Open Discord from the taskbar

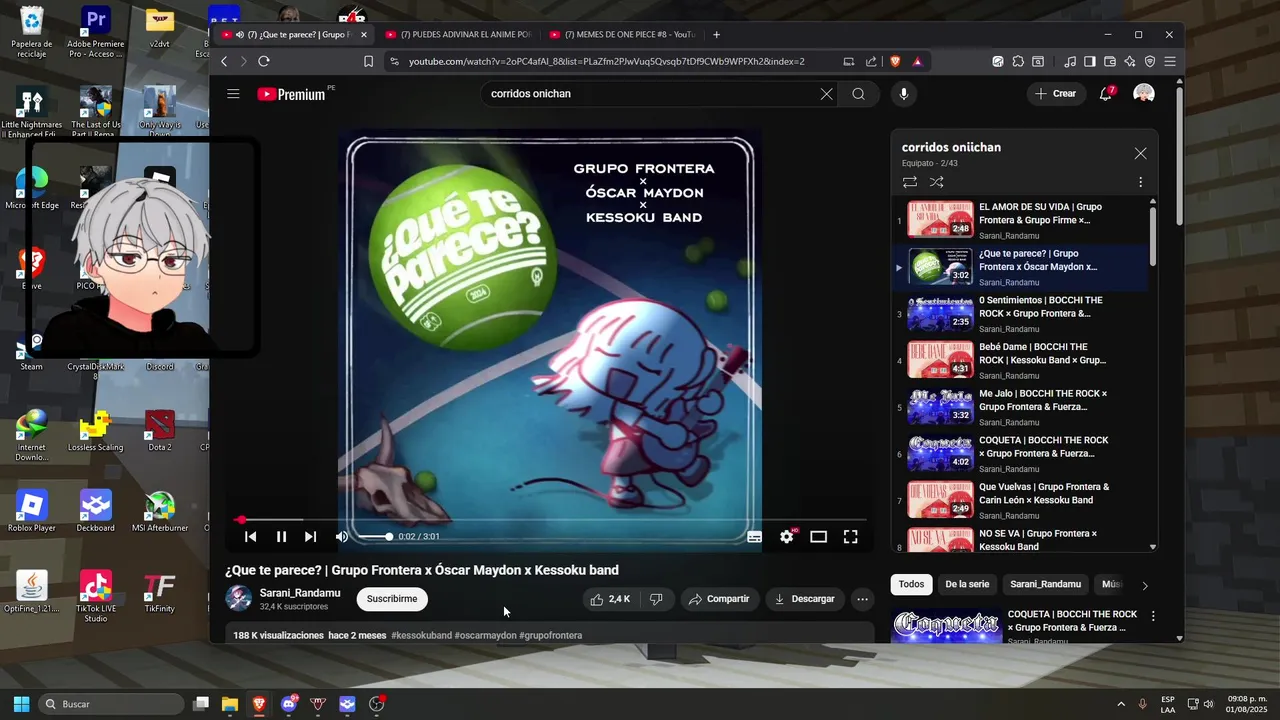(x=289, y=704)
